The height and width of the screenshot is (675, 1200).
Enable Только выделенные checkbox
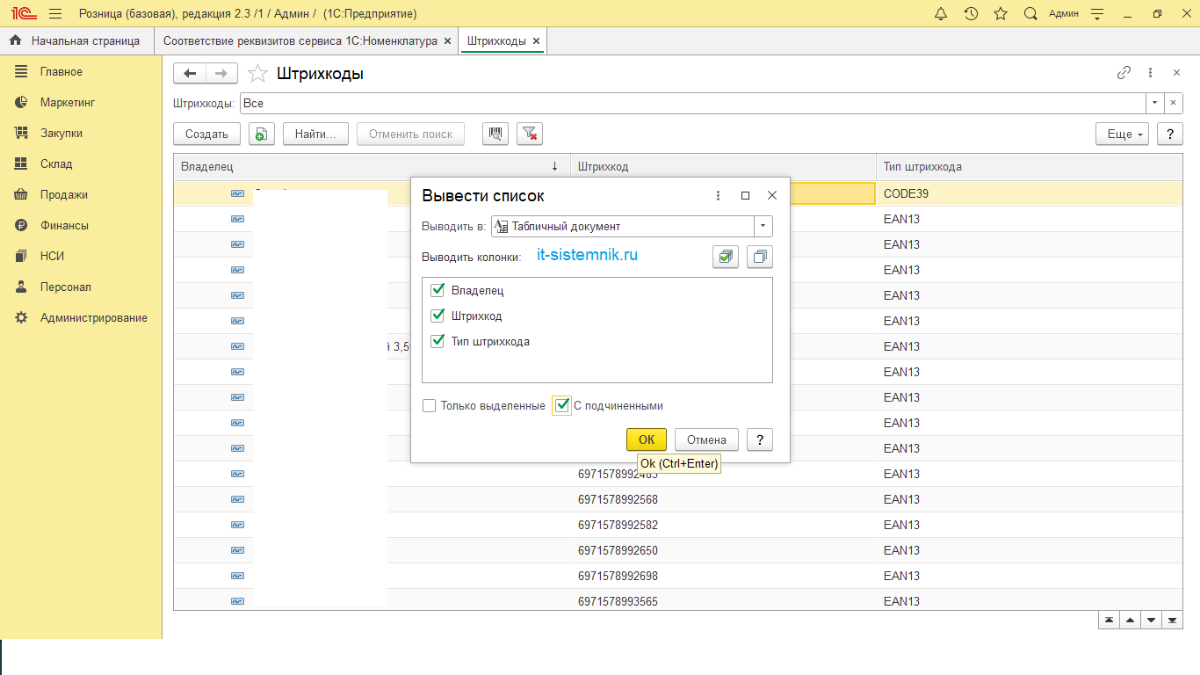[430, 406]
